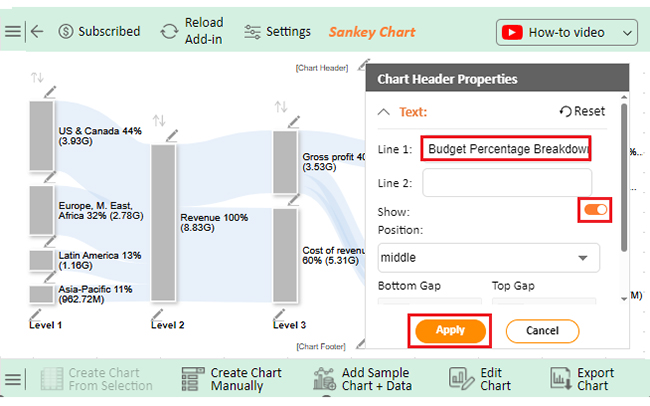Click the Reload Add-in icon

168,31
